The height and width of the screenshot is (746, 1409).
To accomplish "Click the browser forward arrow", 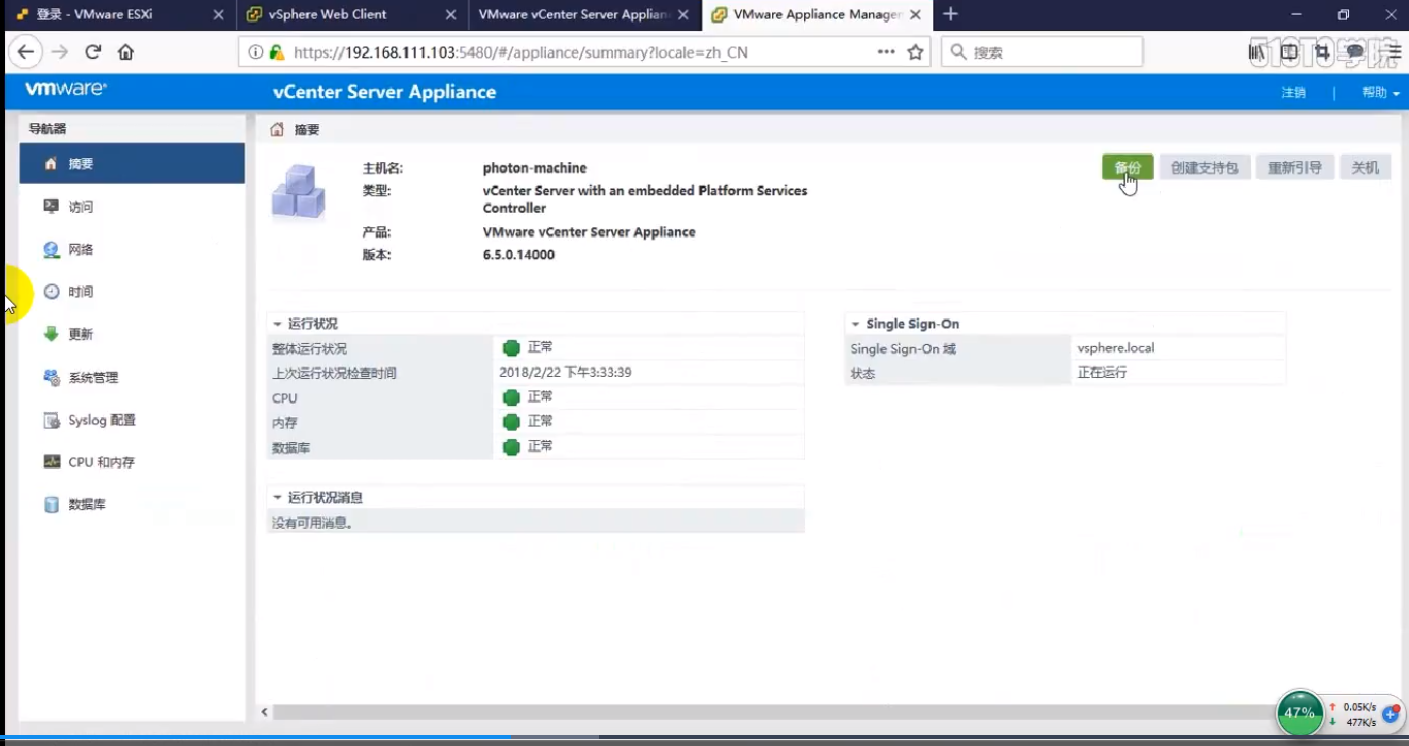I will coord(60,52).
